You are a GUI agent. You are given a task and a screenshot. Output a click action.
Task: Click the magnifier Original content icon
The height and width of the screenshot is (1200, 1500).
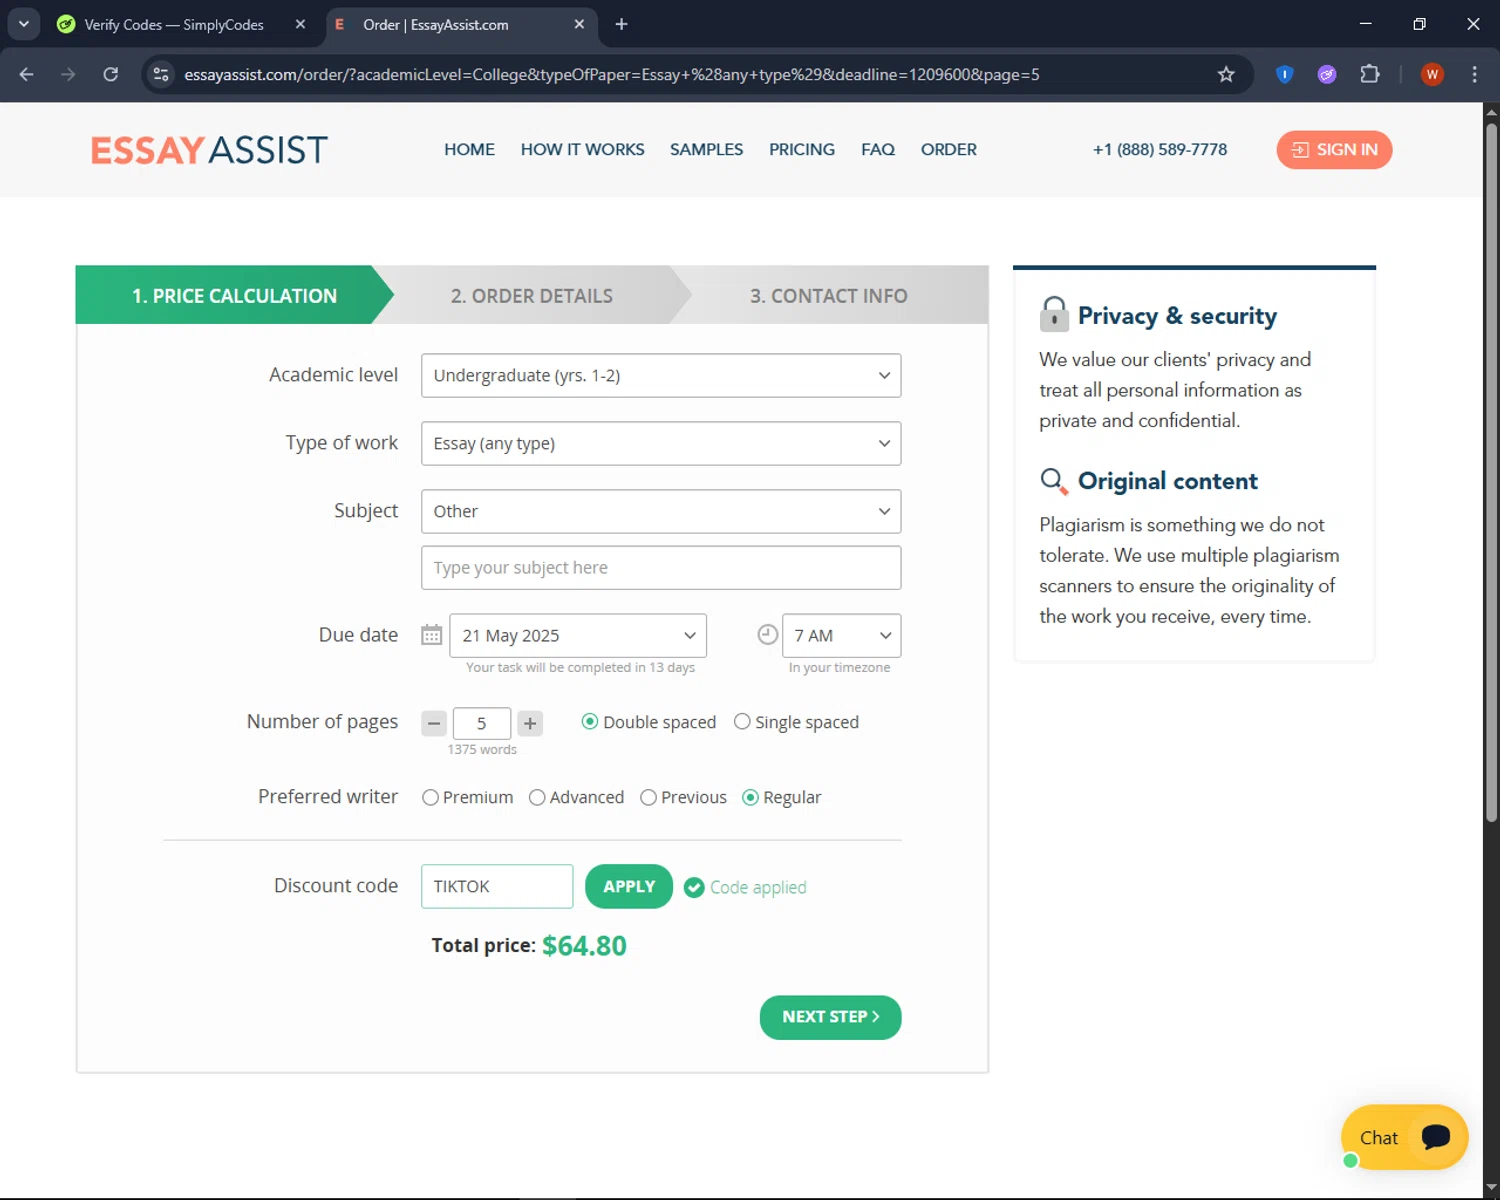pyautogui.click(x=1054, y=481)
